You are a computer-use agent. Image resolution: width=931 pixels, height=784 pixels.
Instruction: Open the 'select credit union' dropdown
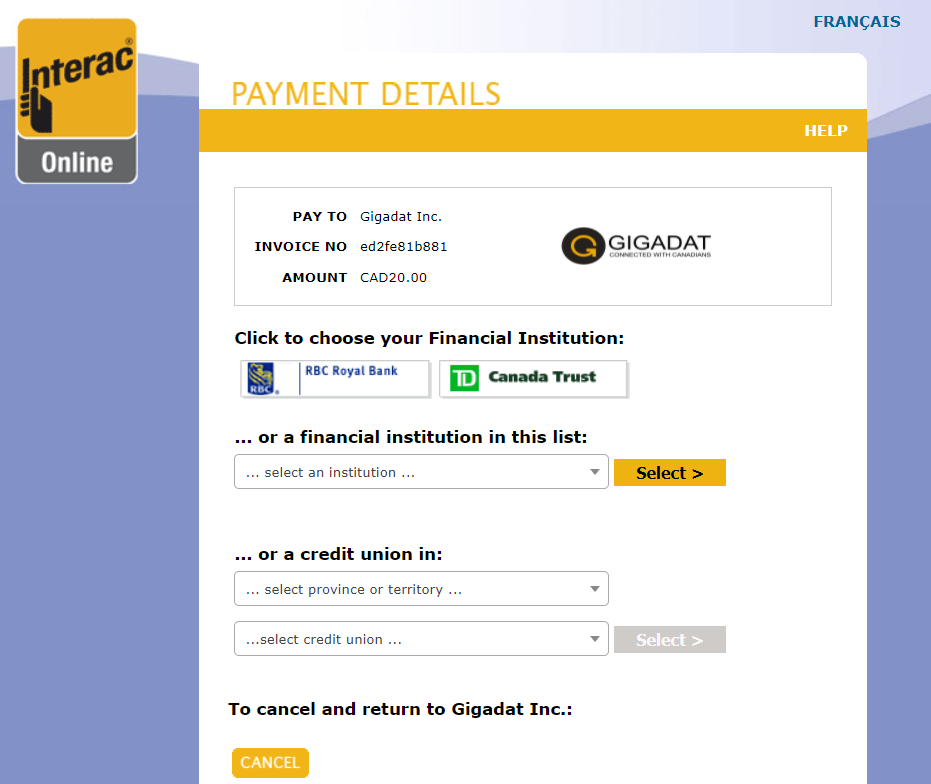coord(422,639)
